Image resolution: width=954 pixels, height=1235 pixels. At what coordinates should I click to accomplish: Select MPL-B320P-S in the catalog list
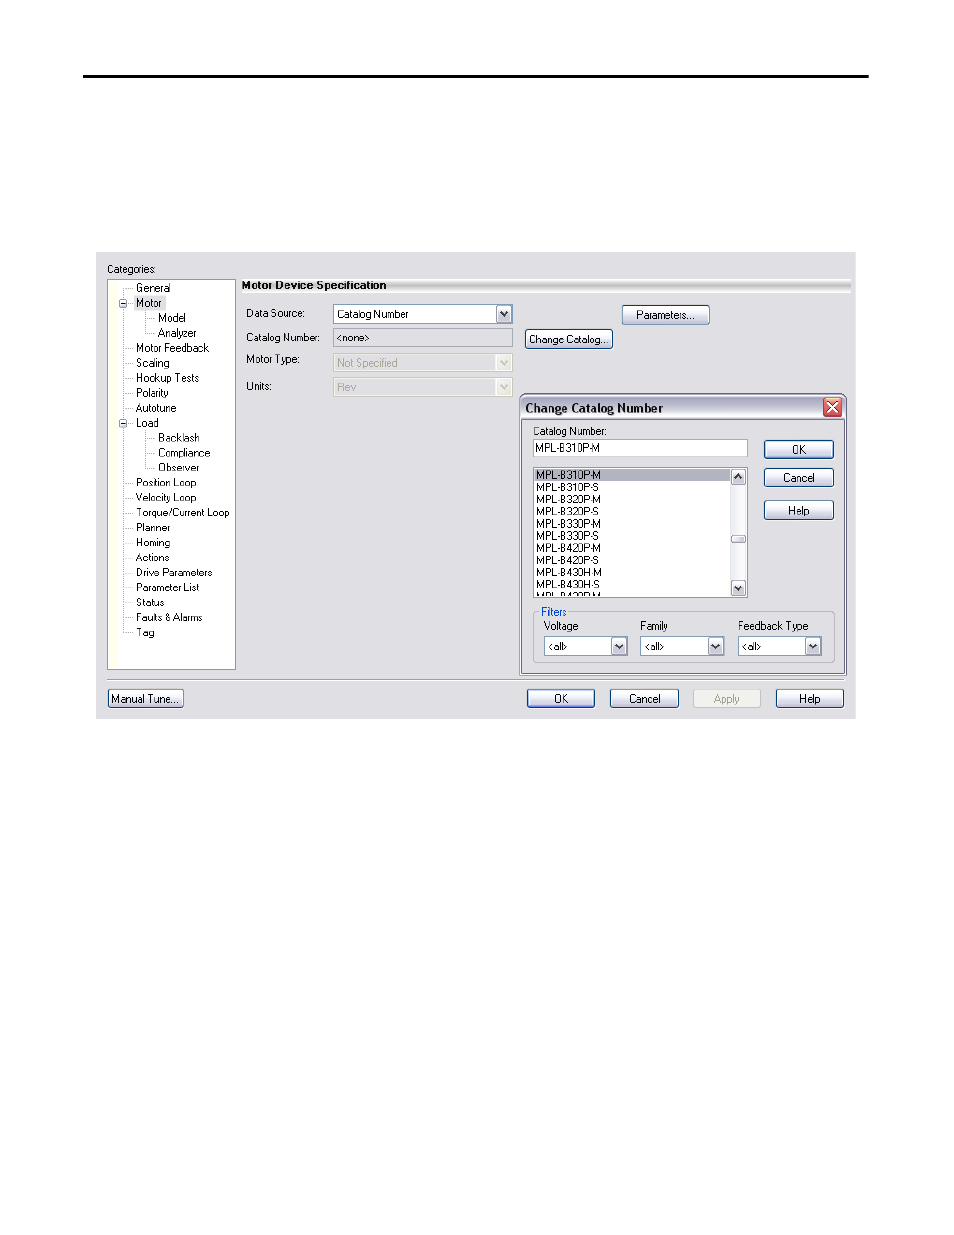(632, 511)
